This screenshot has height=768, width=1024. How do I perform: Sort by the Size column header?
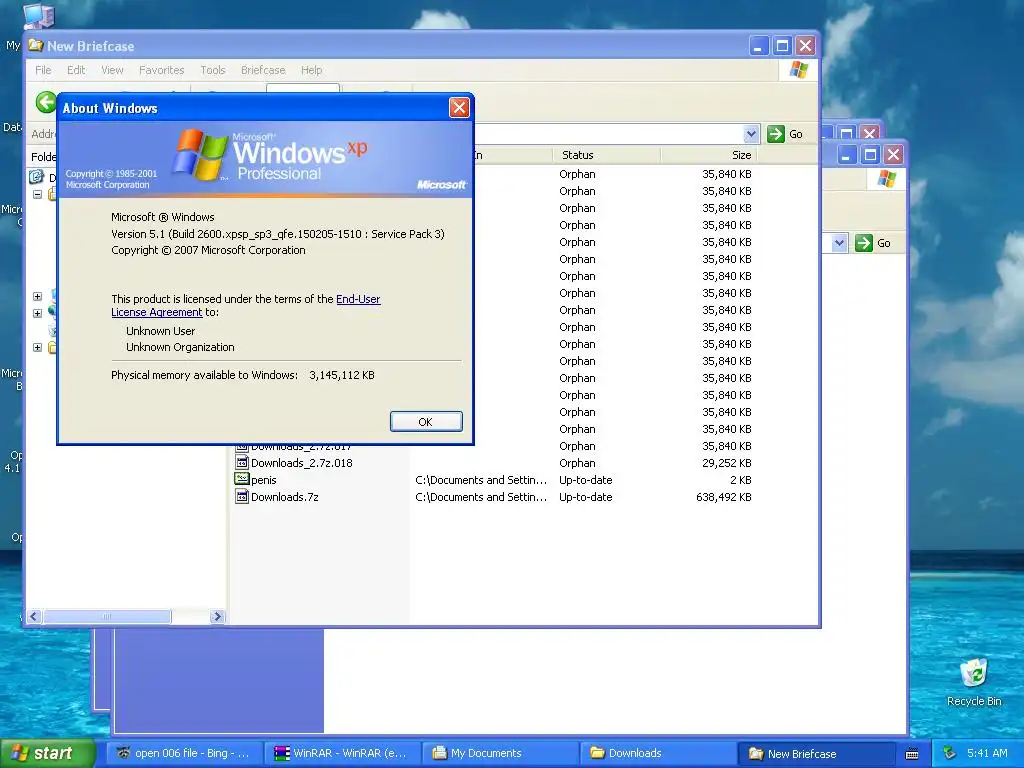tap(709, 155)
